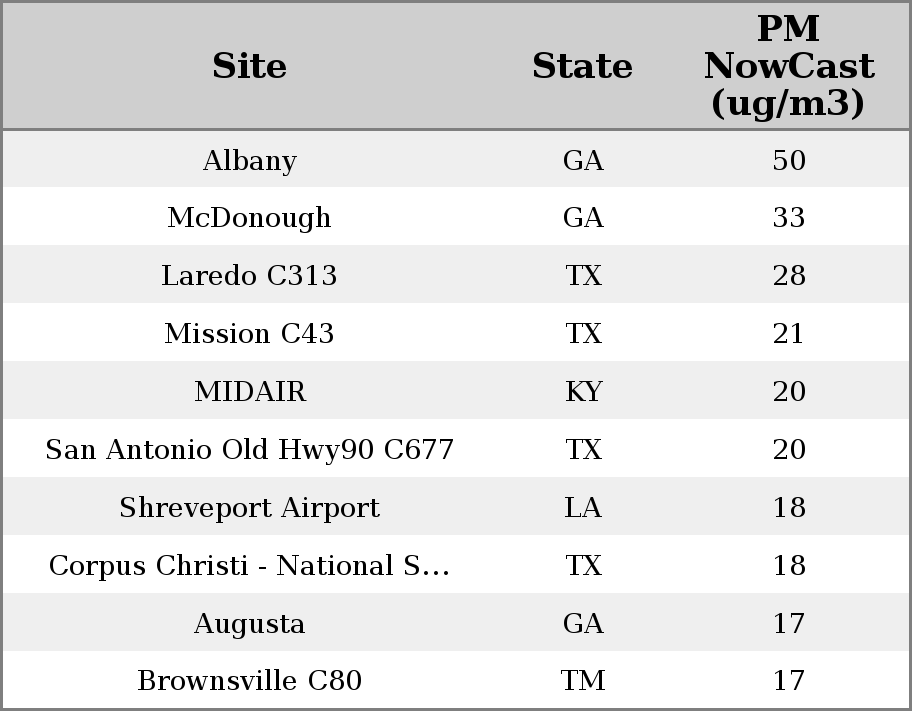Click the Augusta site entry
The width and height of the screenshot is (912, 711).
coord(249,624)
